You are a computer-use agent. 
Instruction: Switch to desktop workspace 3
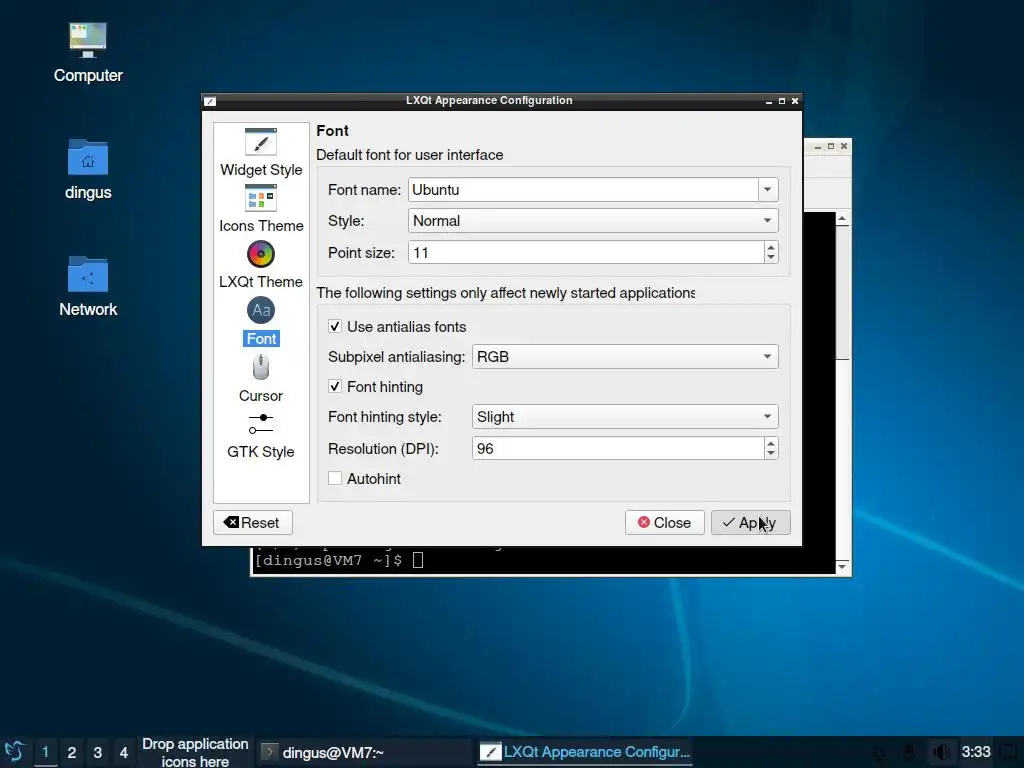point(98,752)
